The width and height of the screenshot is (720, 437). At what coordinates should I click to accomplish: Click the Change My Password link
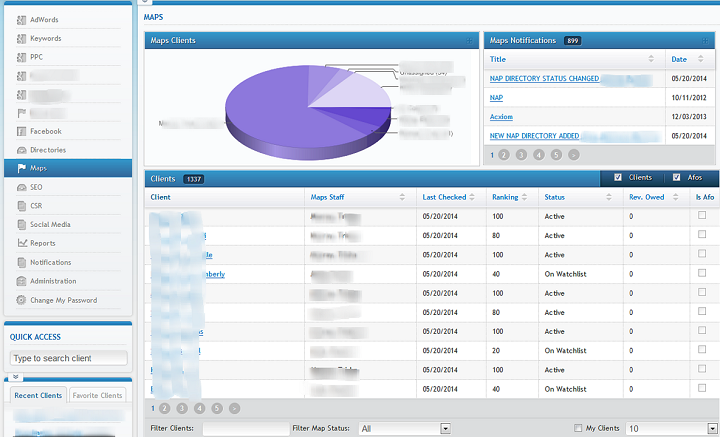[x=63, y=300]
